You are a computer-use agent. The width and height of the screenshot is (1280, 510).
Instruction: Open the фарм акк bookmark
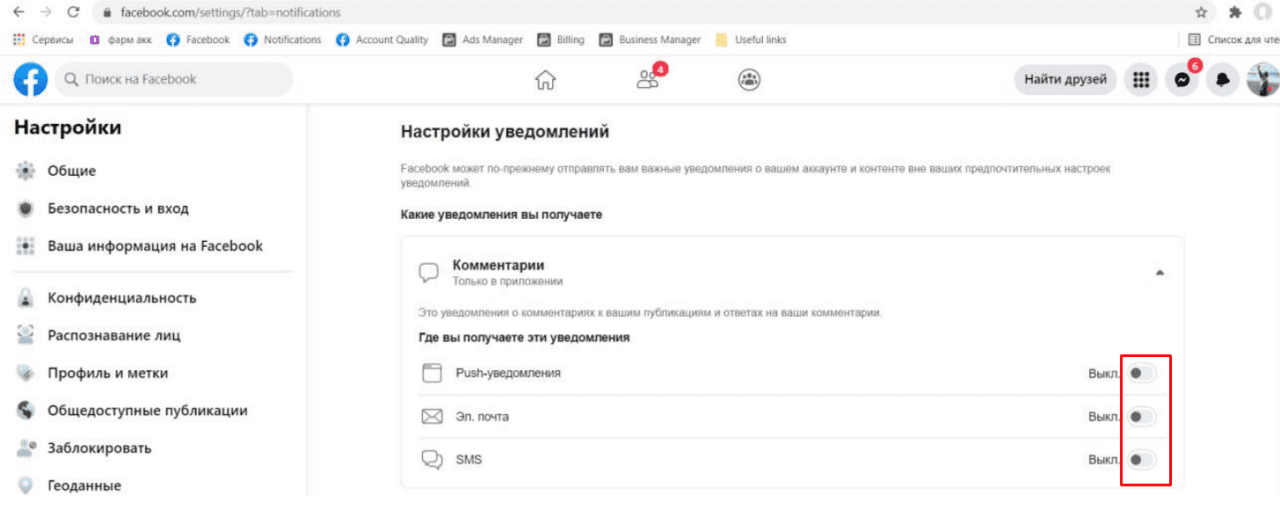click(x=120, y=40)
